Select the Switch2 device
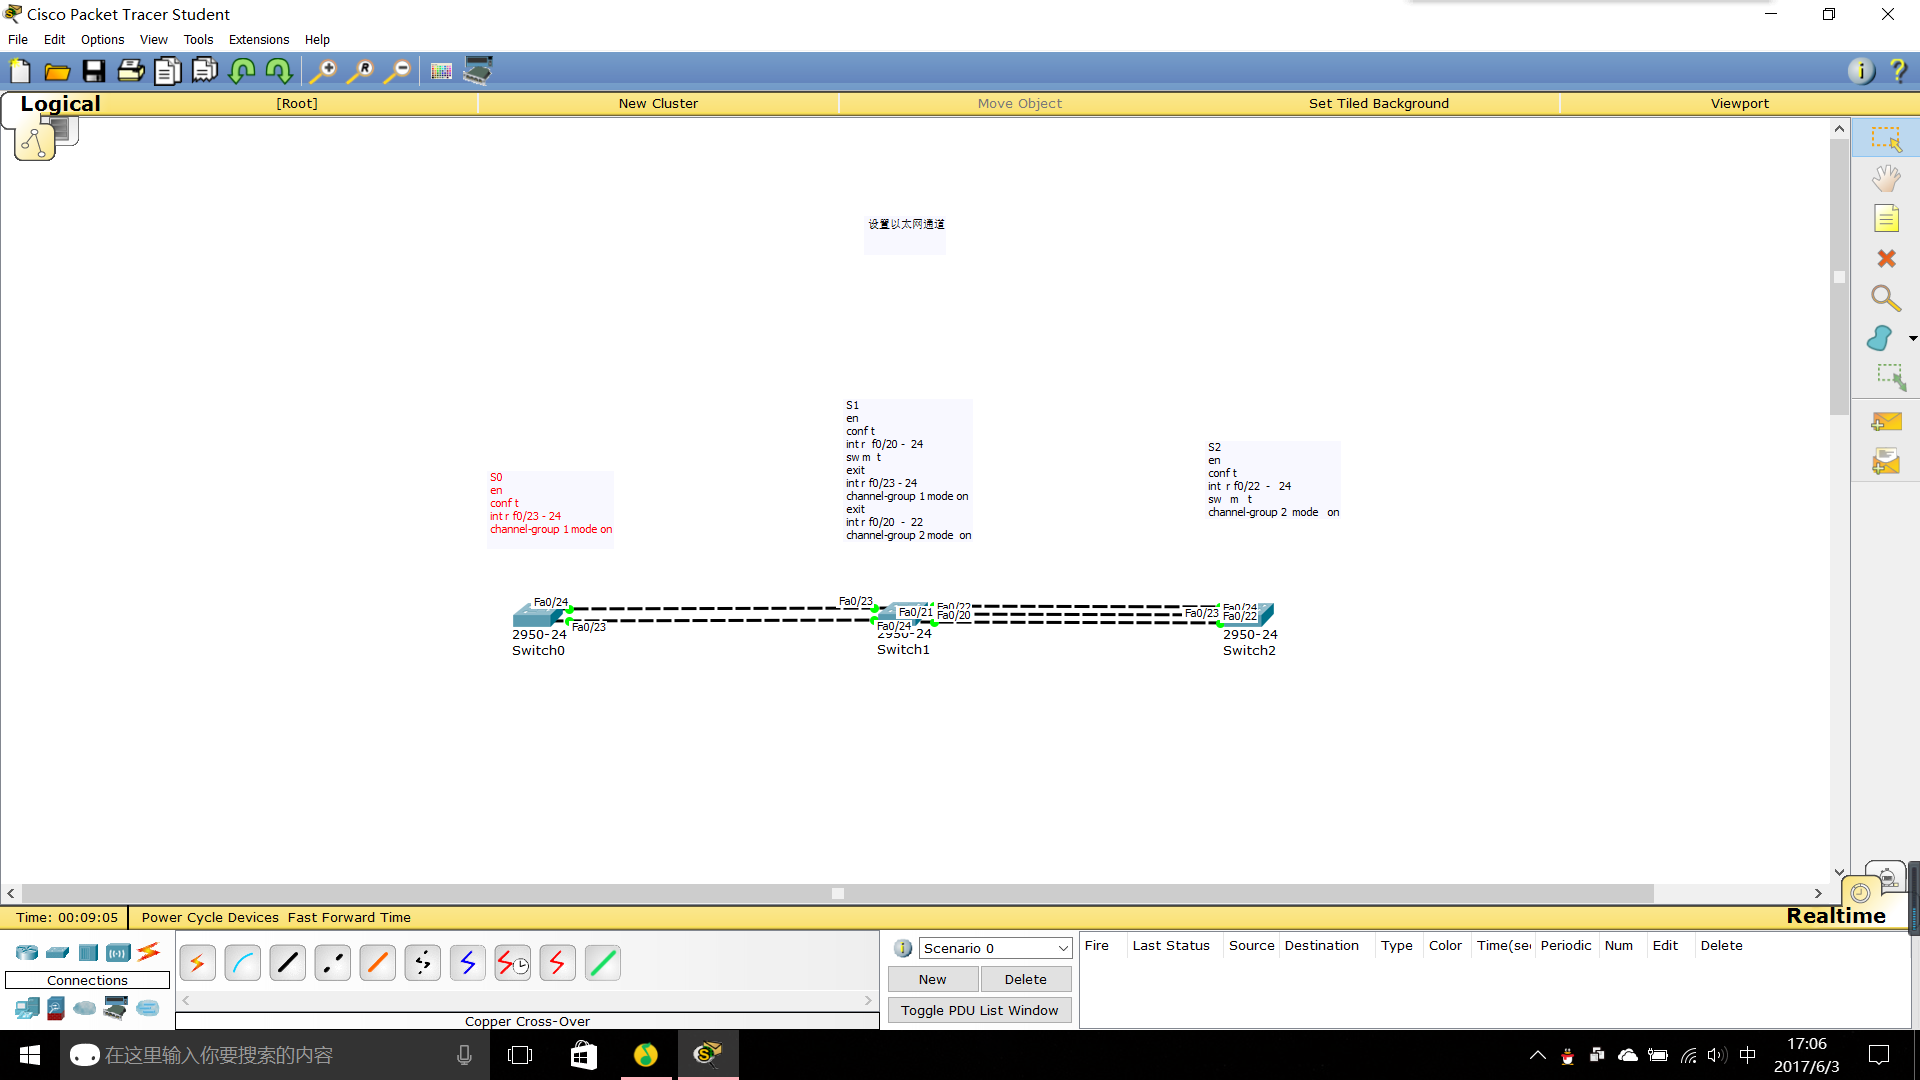 1249,614
